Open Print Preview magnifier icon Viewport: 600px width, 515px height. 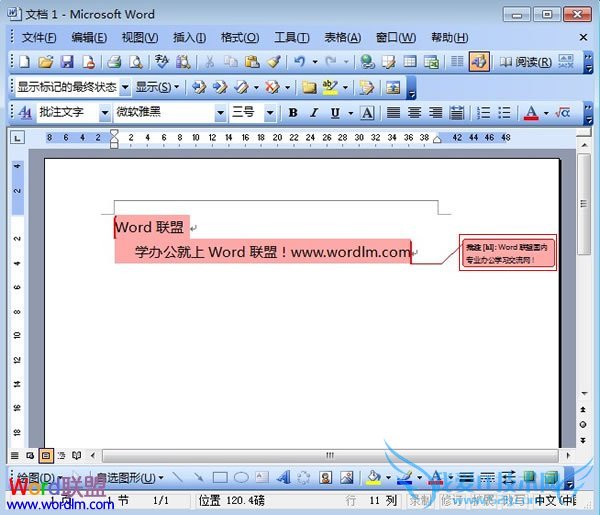pyautogui.click(x=135, y=61)
